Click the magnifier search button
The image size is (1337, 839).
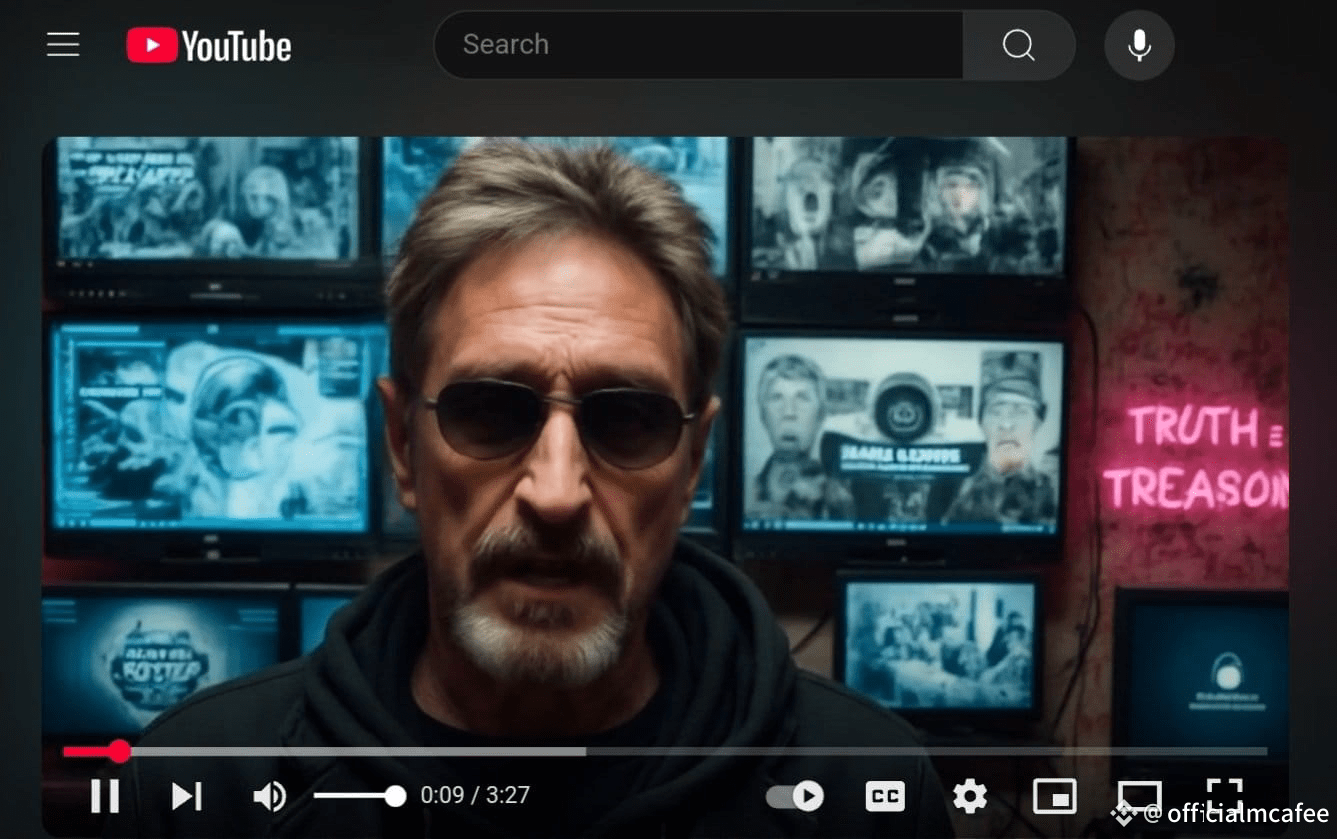(x=1019, y=45)
